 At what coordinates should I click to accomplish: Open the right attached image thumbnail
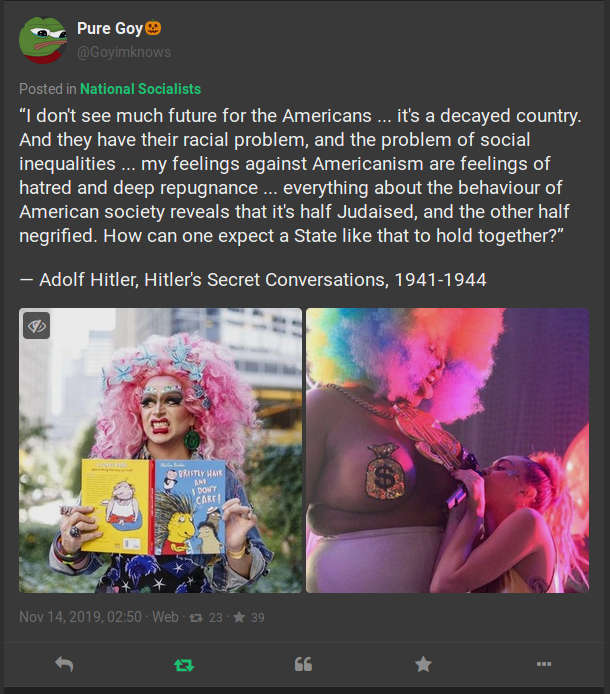click(448, 451)
